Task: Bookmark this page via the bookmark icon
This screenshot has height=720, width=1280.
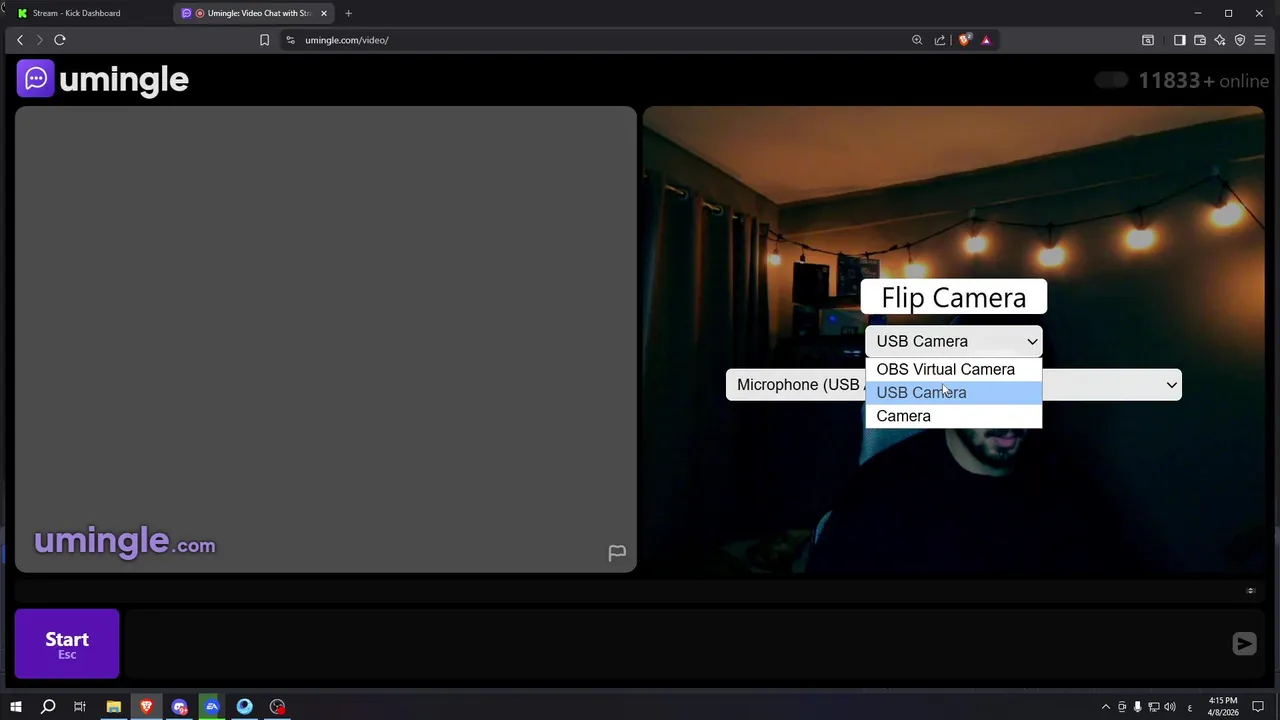Action: 264,40
